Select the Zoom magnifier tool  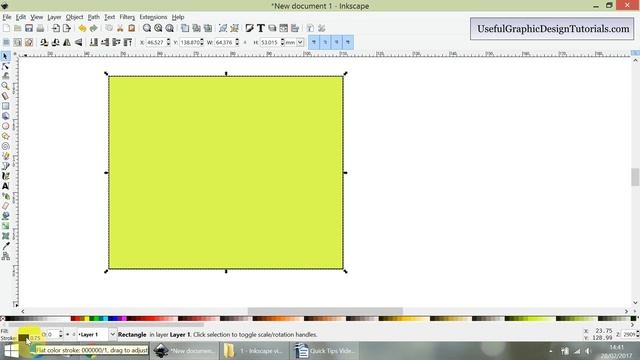5,86
